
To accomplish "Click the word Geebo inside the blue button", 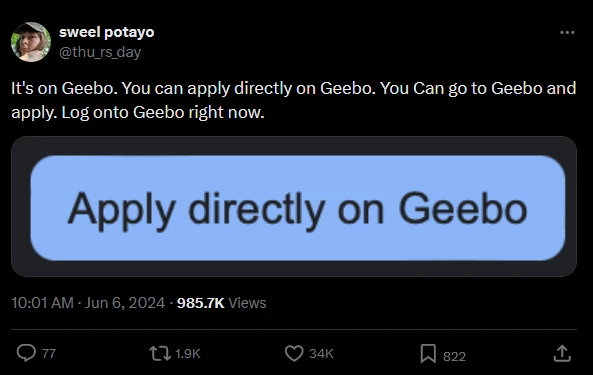I will click(x=463, y=209).
